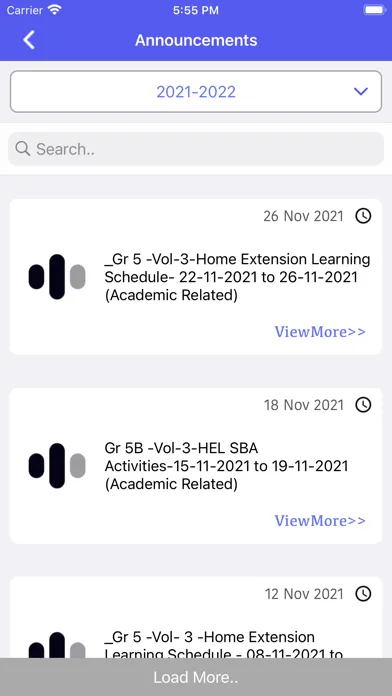Tap the clock icon beside 18 Nov 2021
Viewport: 392px width, 696px height.
tap(363, 405)
